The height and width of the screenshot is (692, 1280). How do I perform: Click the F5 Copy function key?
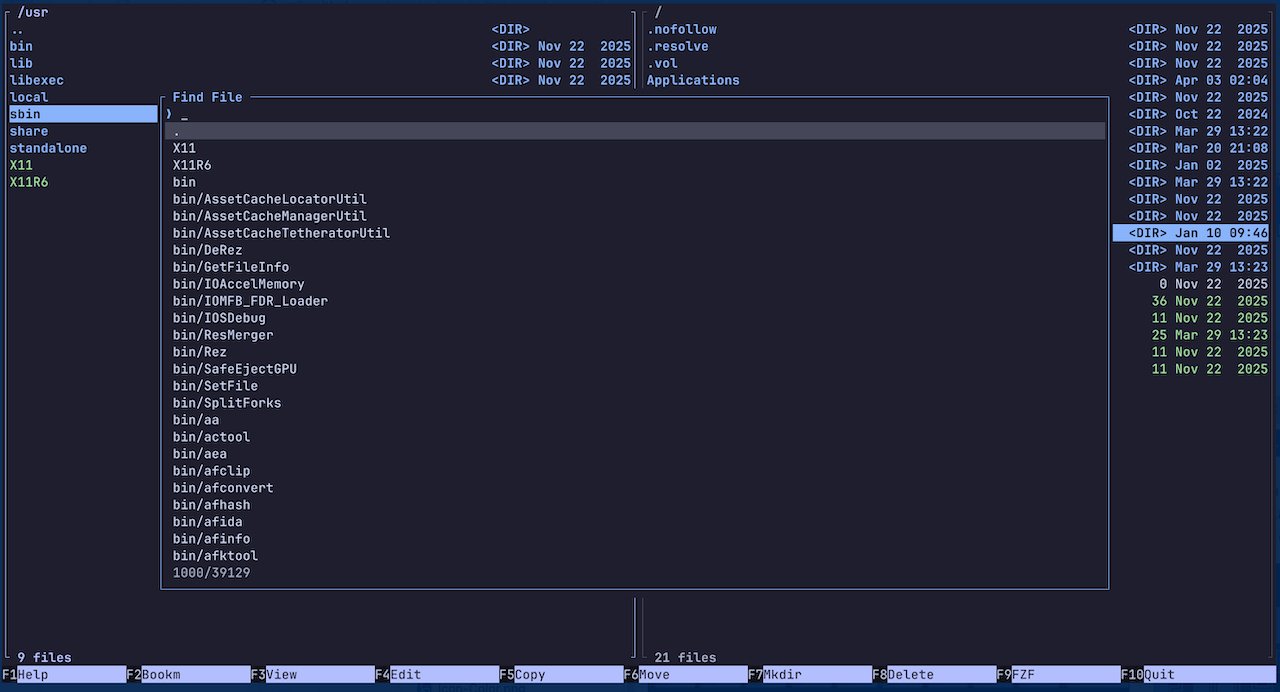click(561, 674)
